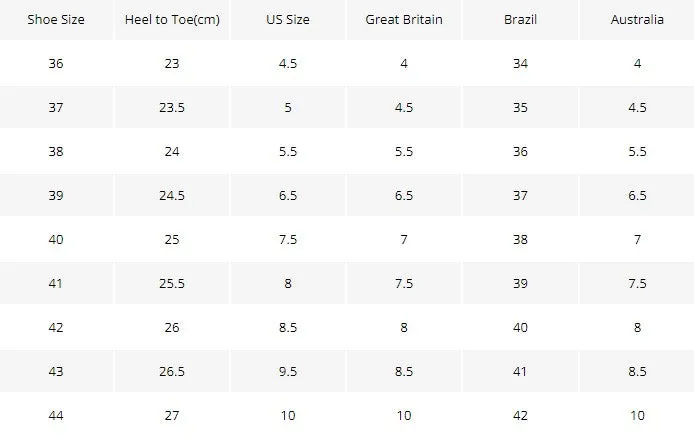The height and width of the screenshot is (435, 694).
Task: Select the Great Britain column header
Action: 404,19
